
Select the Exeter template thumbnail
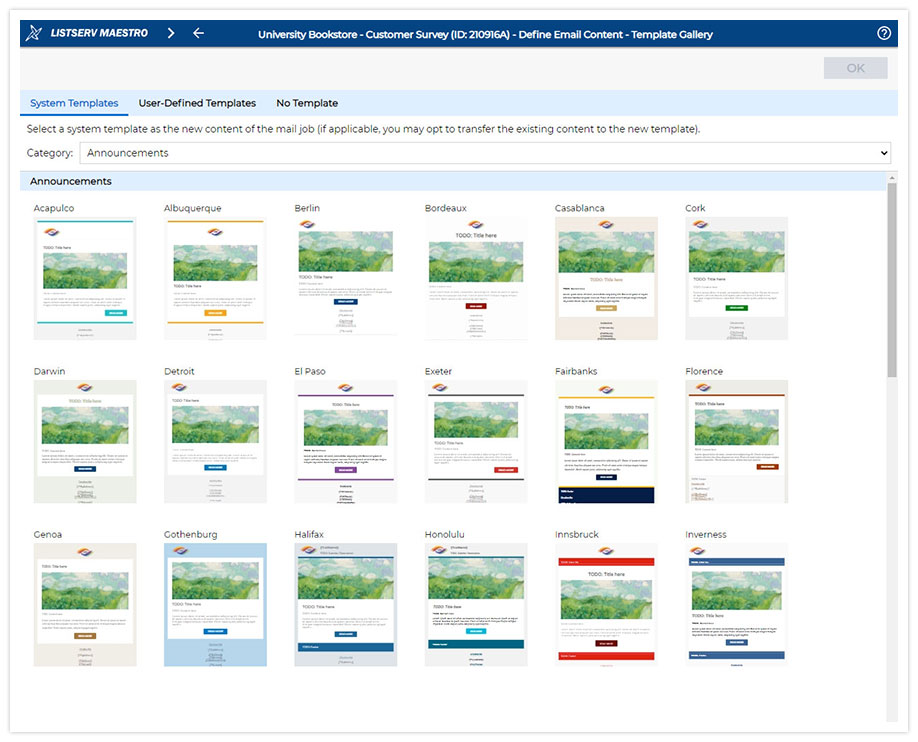coord(476,442)
